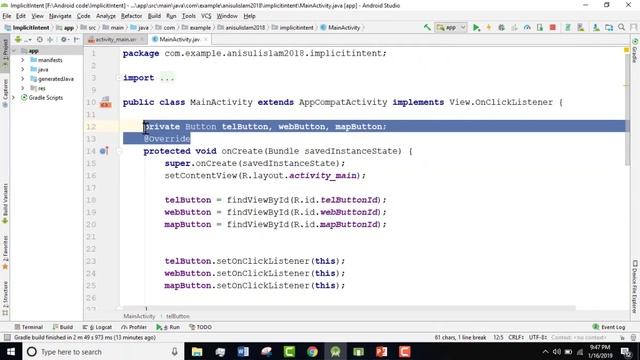Expand the java folder arrow
The width and height of the screenshot is (640, 360).
(22, 69)
